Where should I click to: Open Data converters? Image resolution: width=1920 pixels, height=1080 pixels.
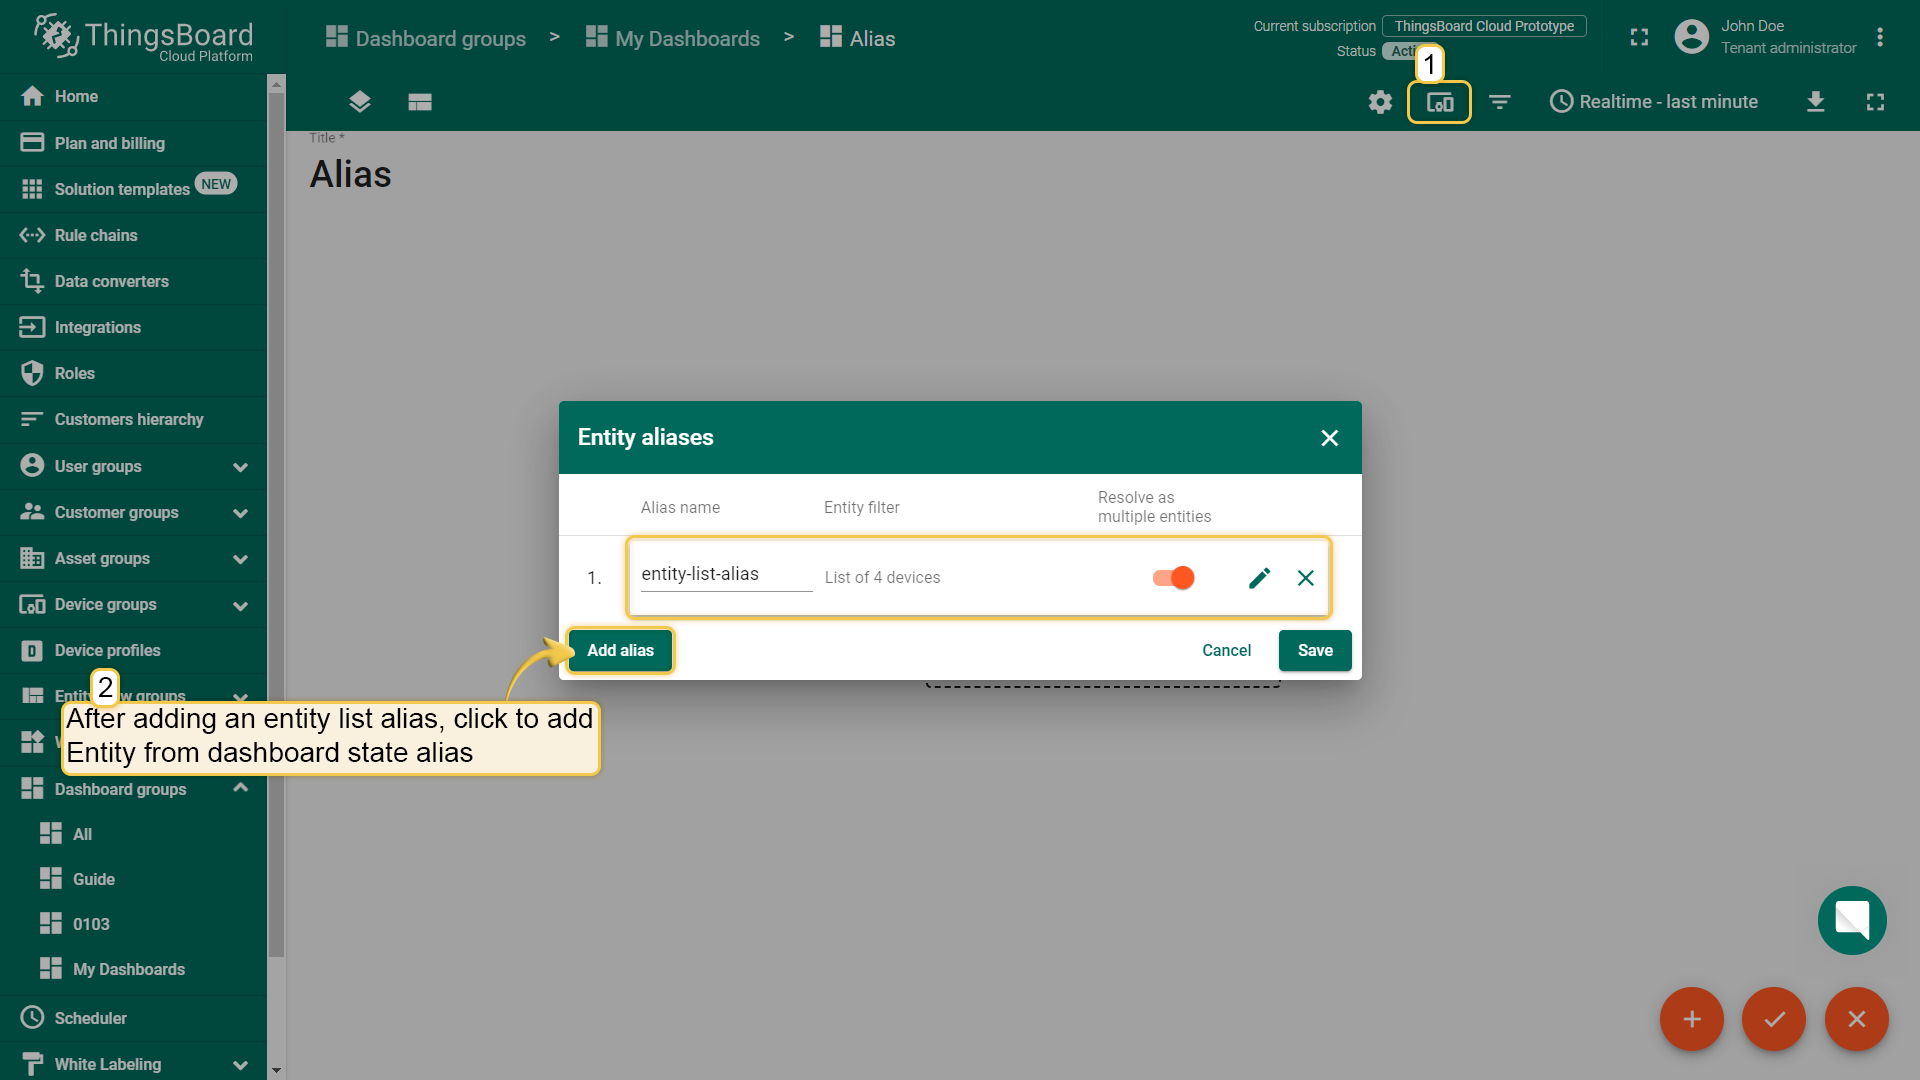(134, 281)
